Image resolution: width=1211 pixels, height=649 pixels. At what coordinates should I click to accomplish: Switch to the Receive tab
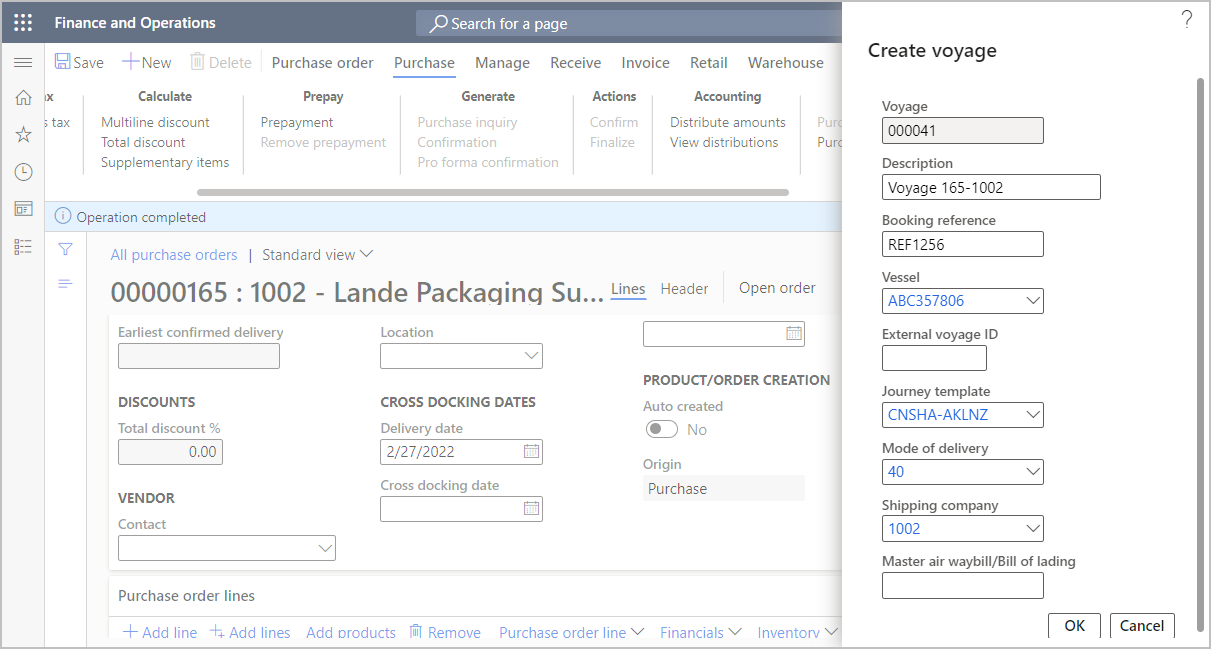[576, 62]
